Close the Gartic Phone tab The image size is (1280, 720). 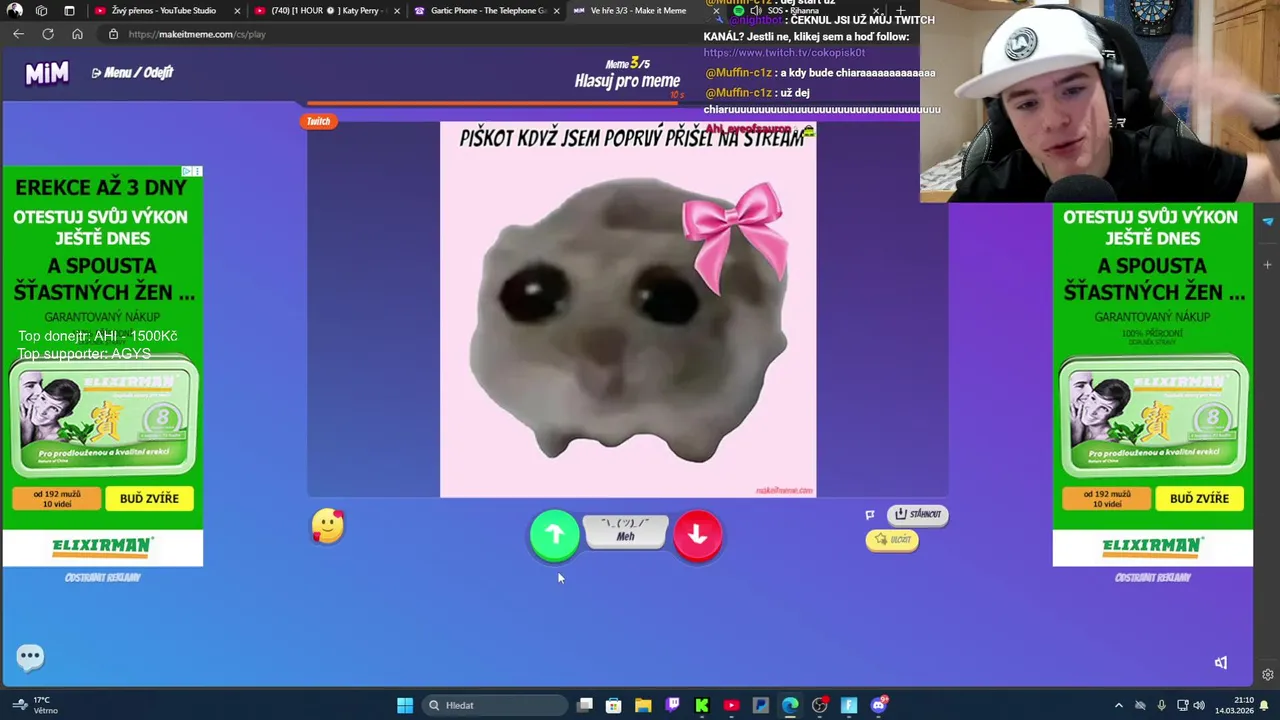(557, 11)
